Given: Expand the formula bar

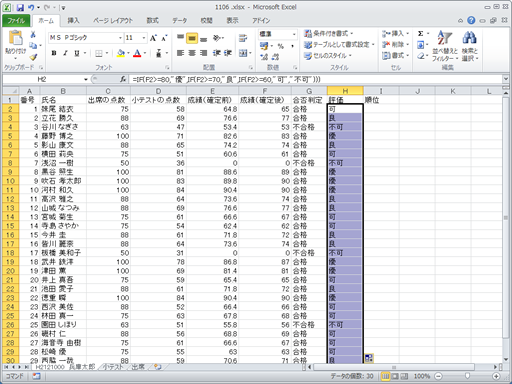Looking at the screenshot, I should 506,79.
